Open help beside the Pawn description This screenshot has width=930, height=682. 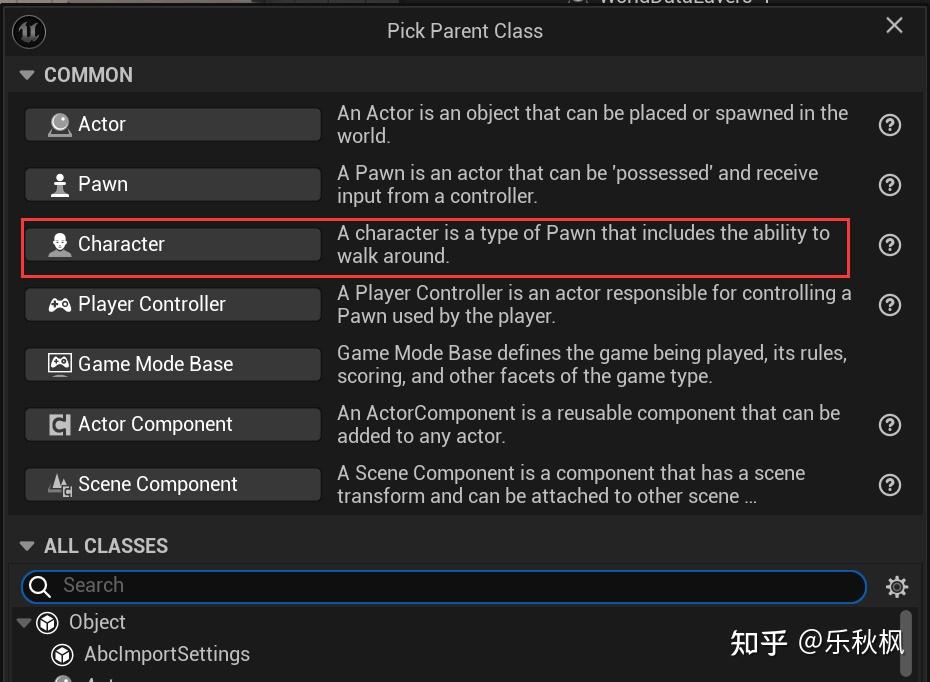[890, 184]
